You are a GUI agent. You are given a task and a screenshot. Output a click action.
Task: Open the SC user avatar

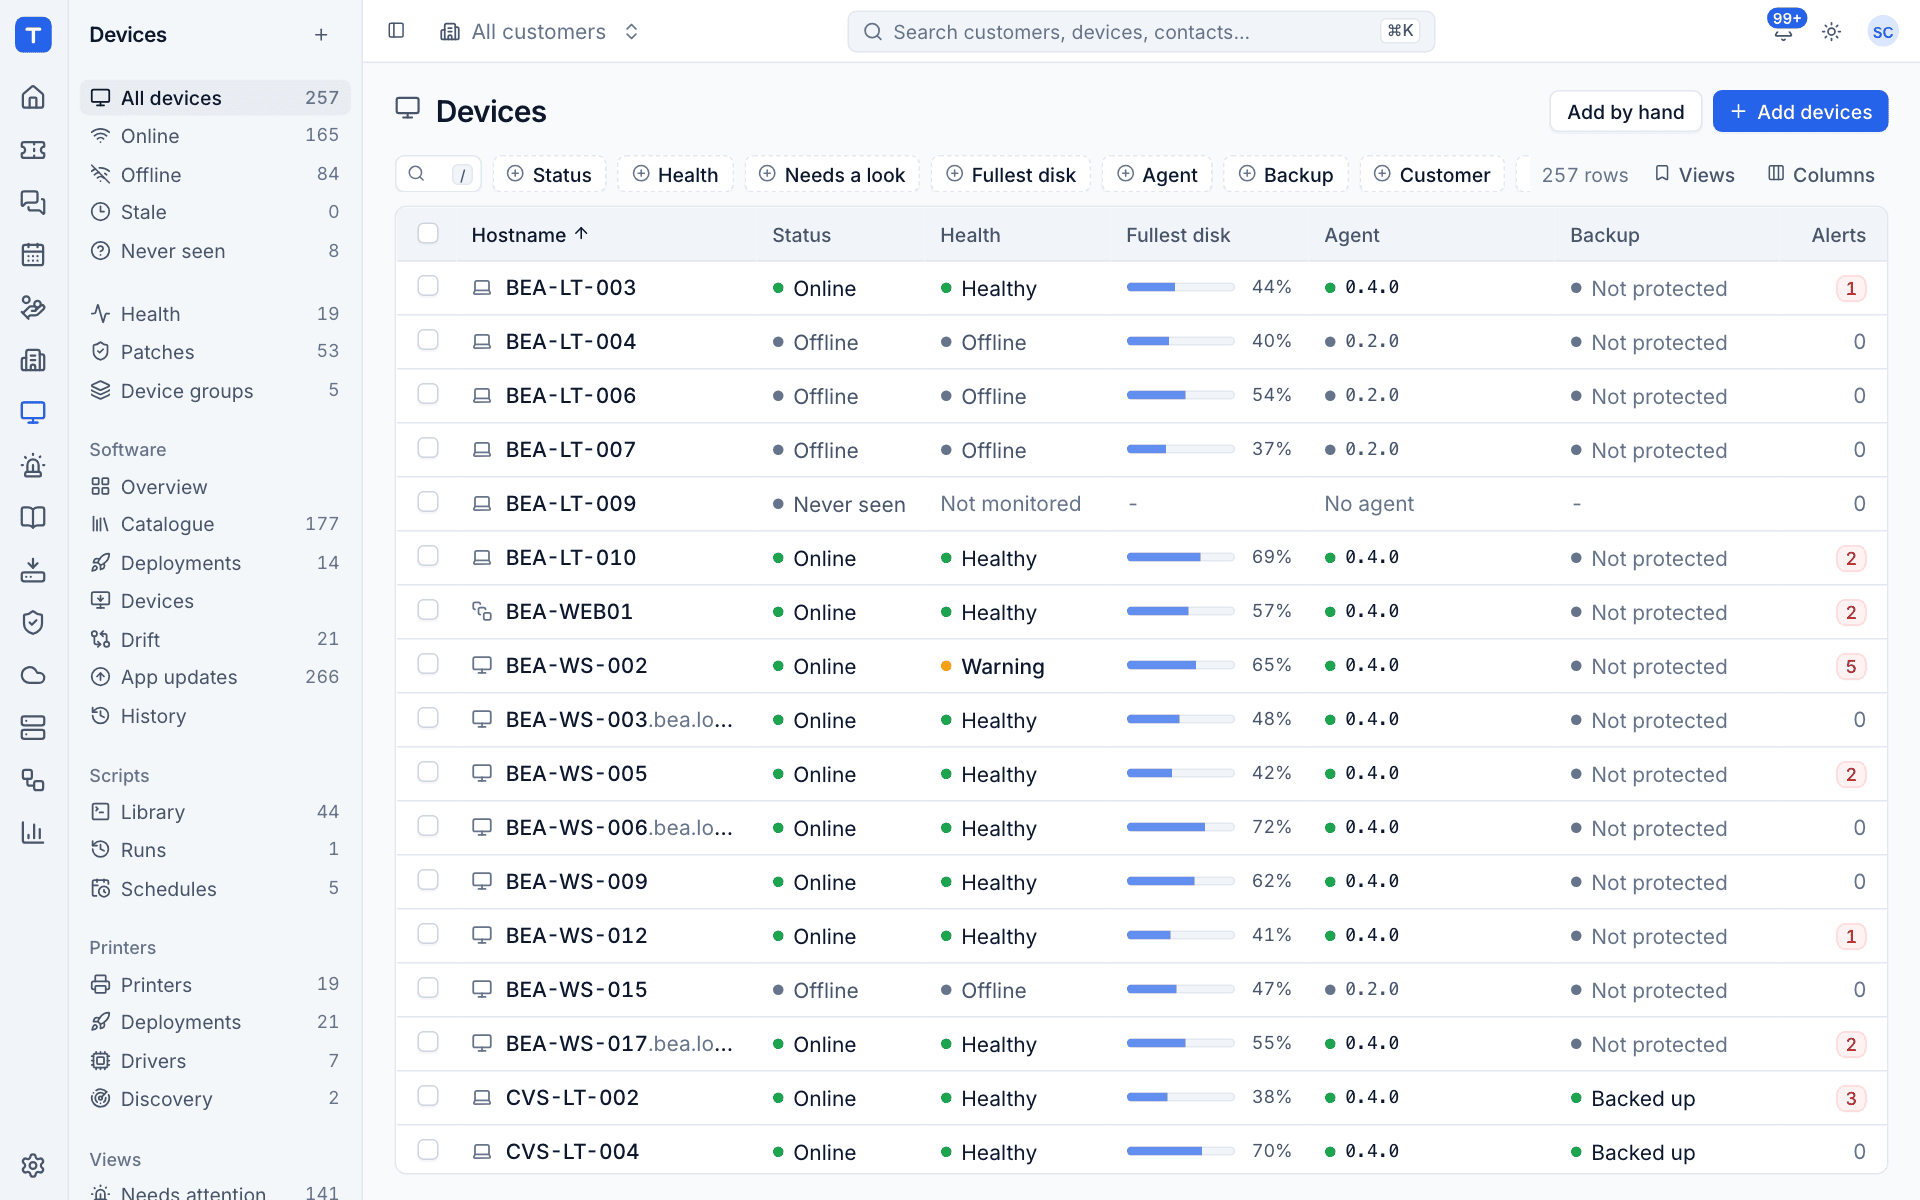pos(1882,31)
